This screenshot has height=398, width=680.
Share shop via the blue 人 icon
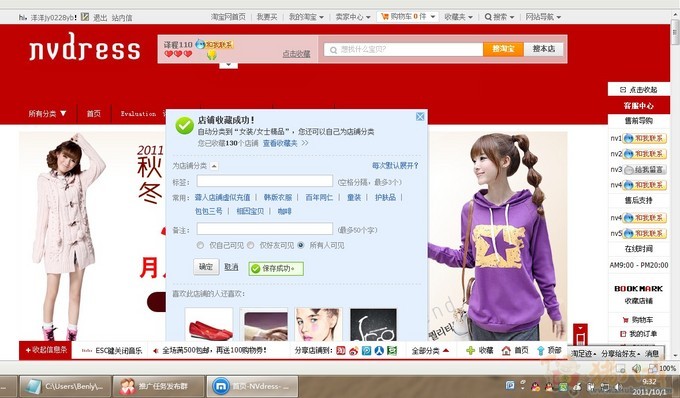(x=379, y=350)
